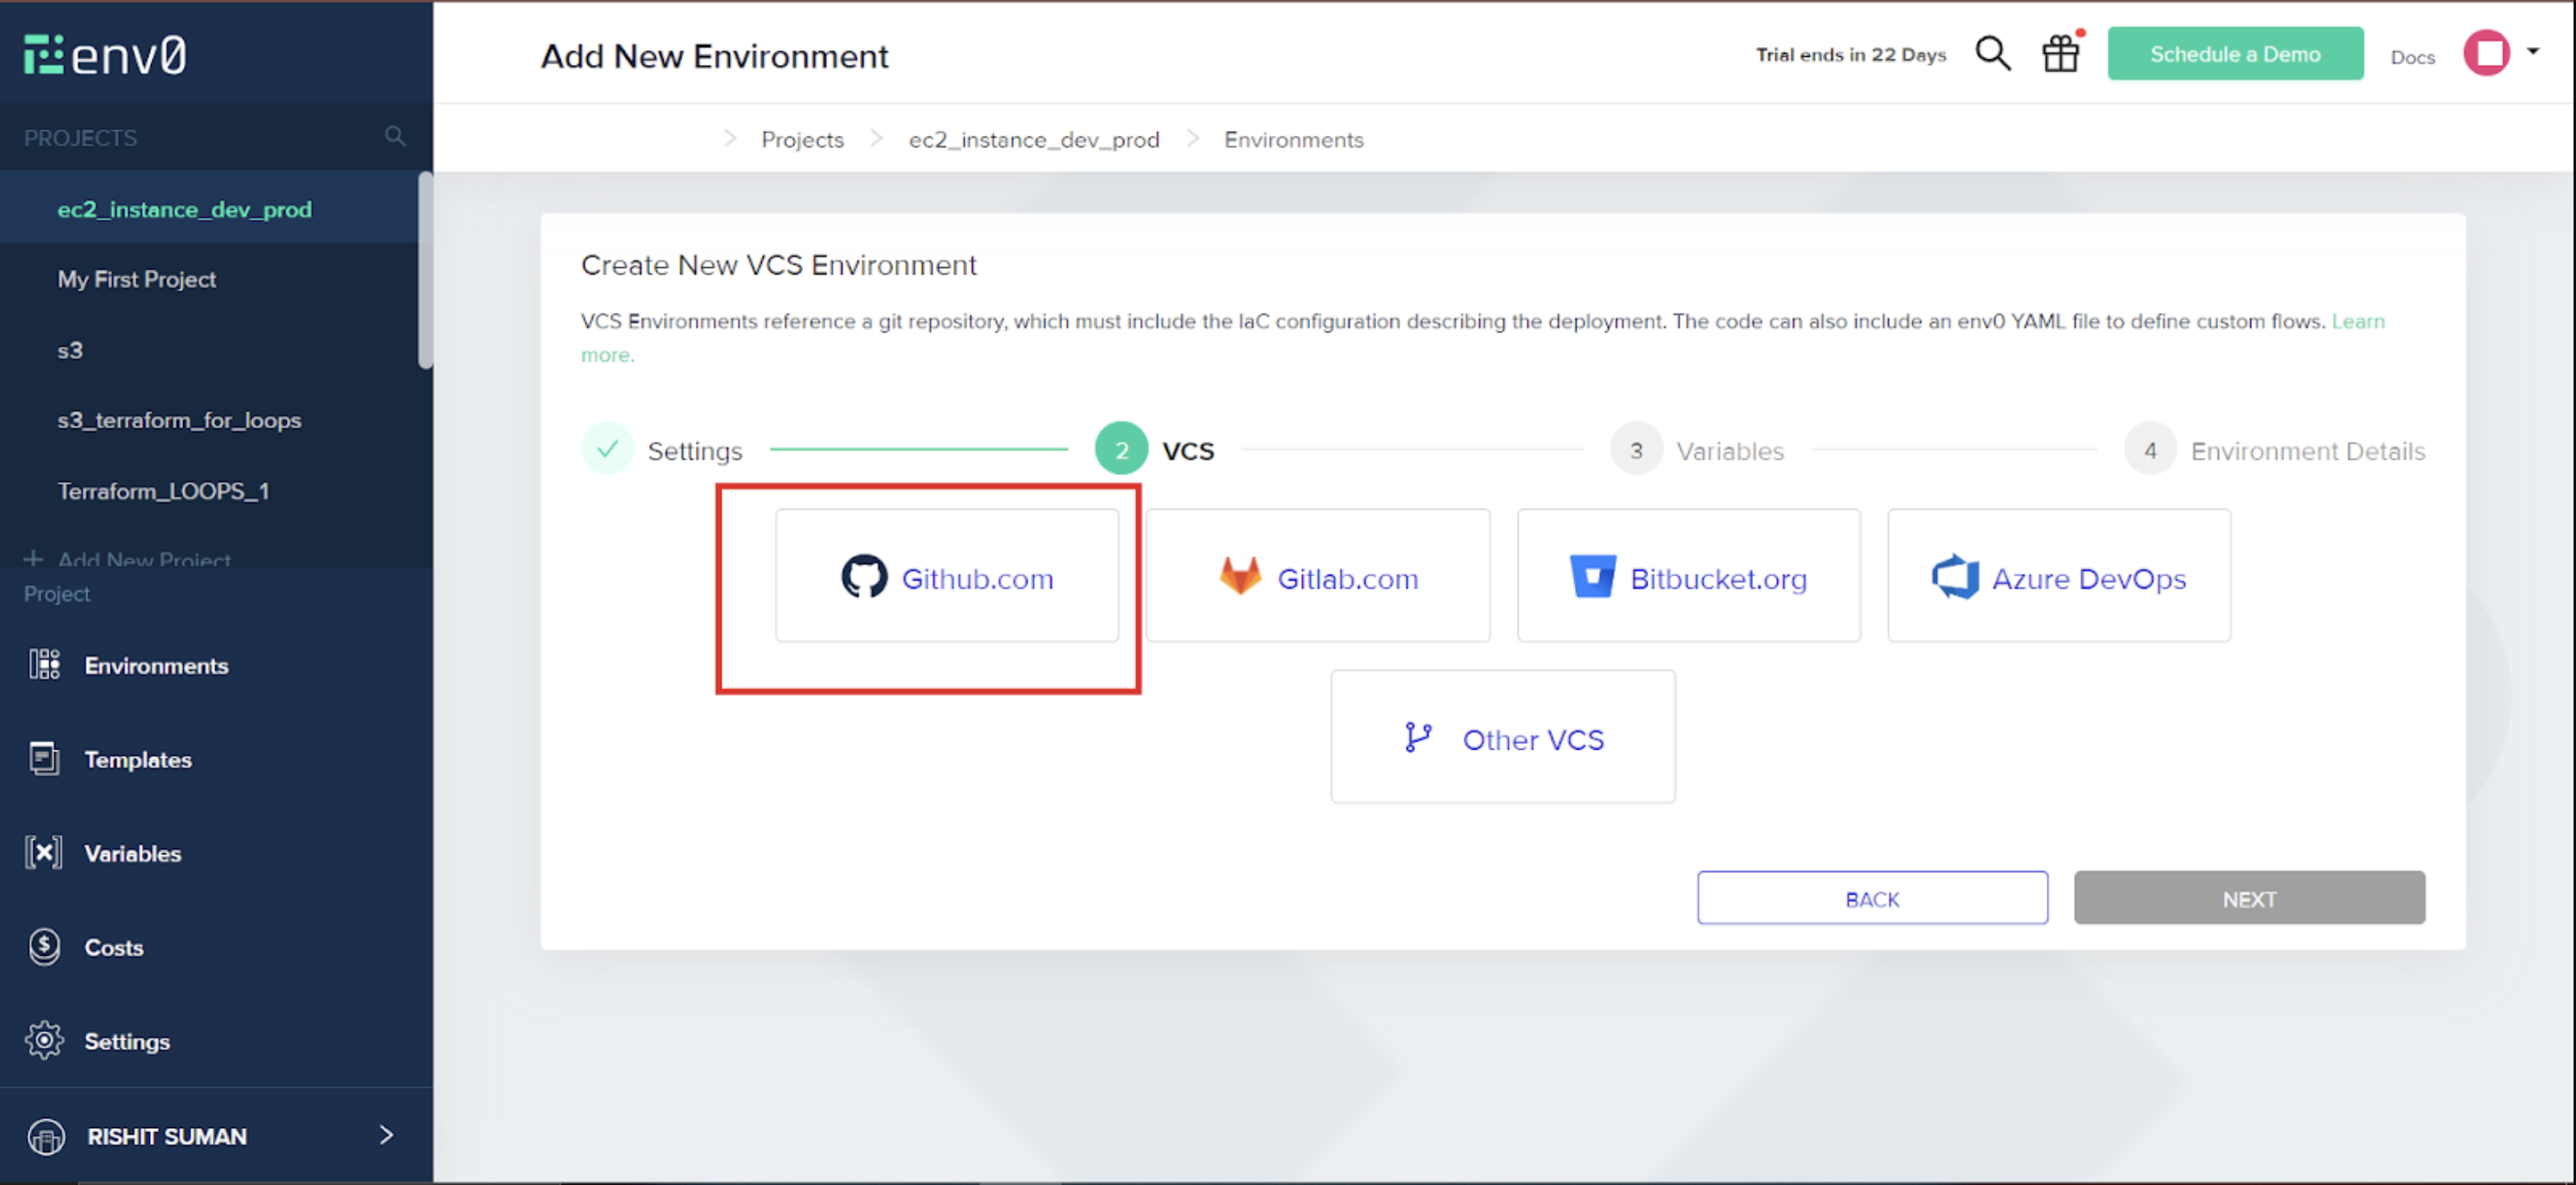Open the s3_terraform_for_loops project
This screenshot has height=1185, width=2576.
pos(179,420)
